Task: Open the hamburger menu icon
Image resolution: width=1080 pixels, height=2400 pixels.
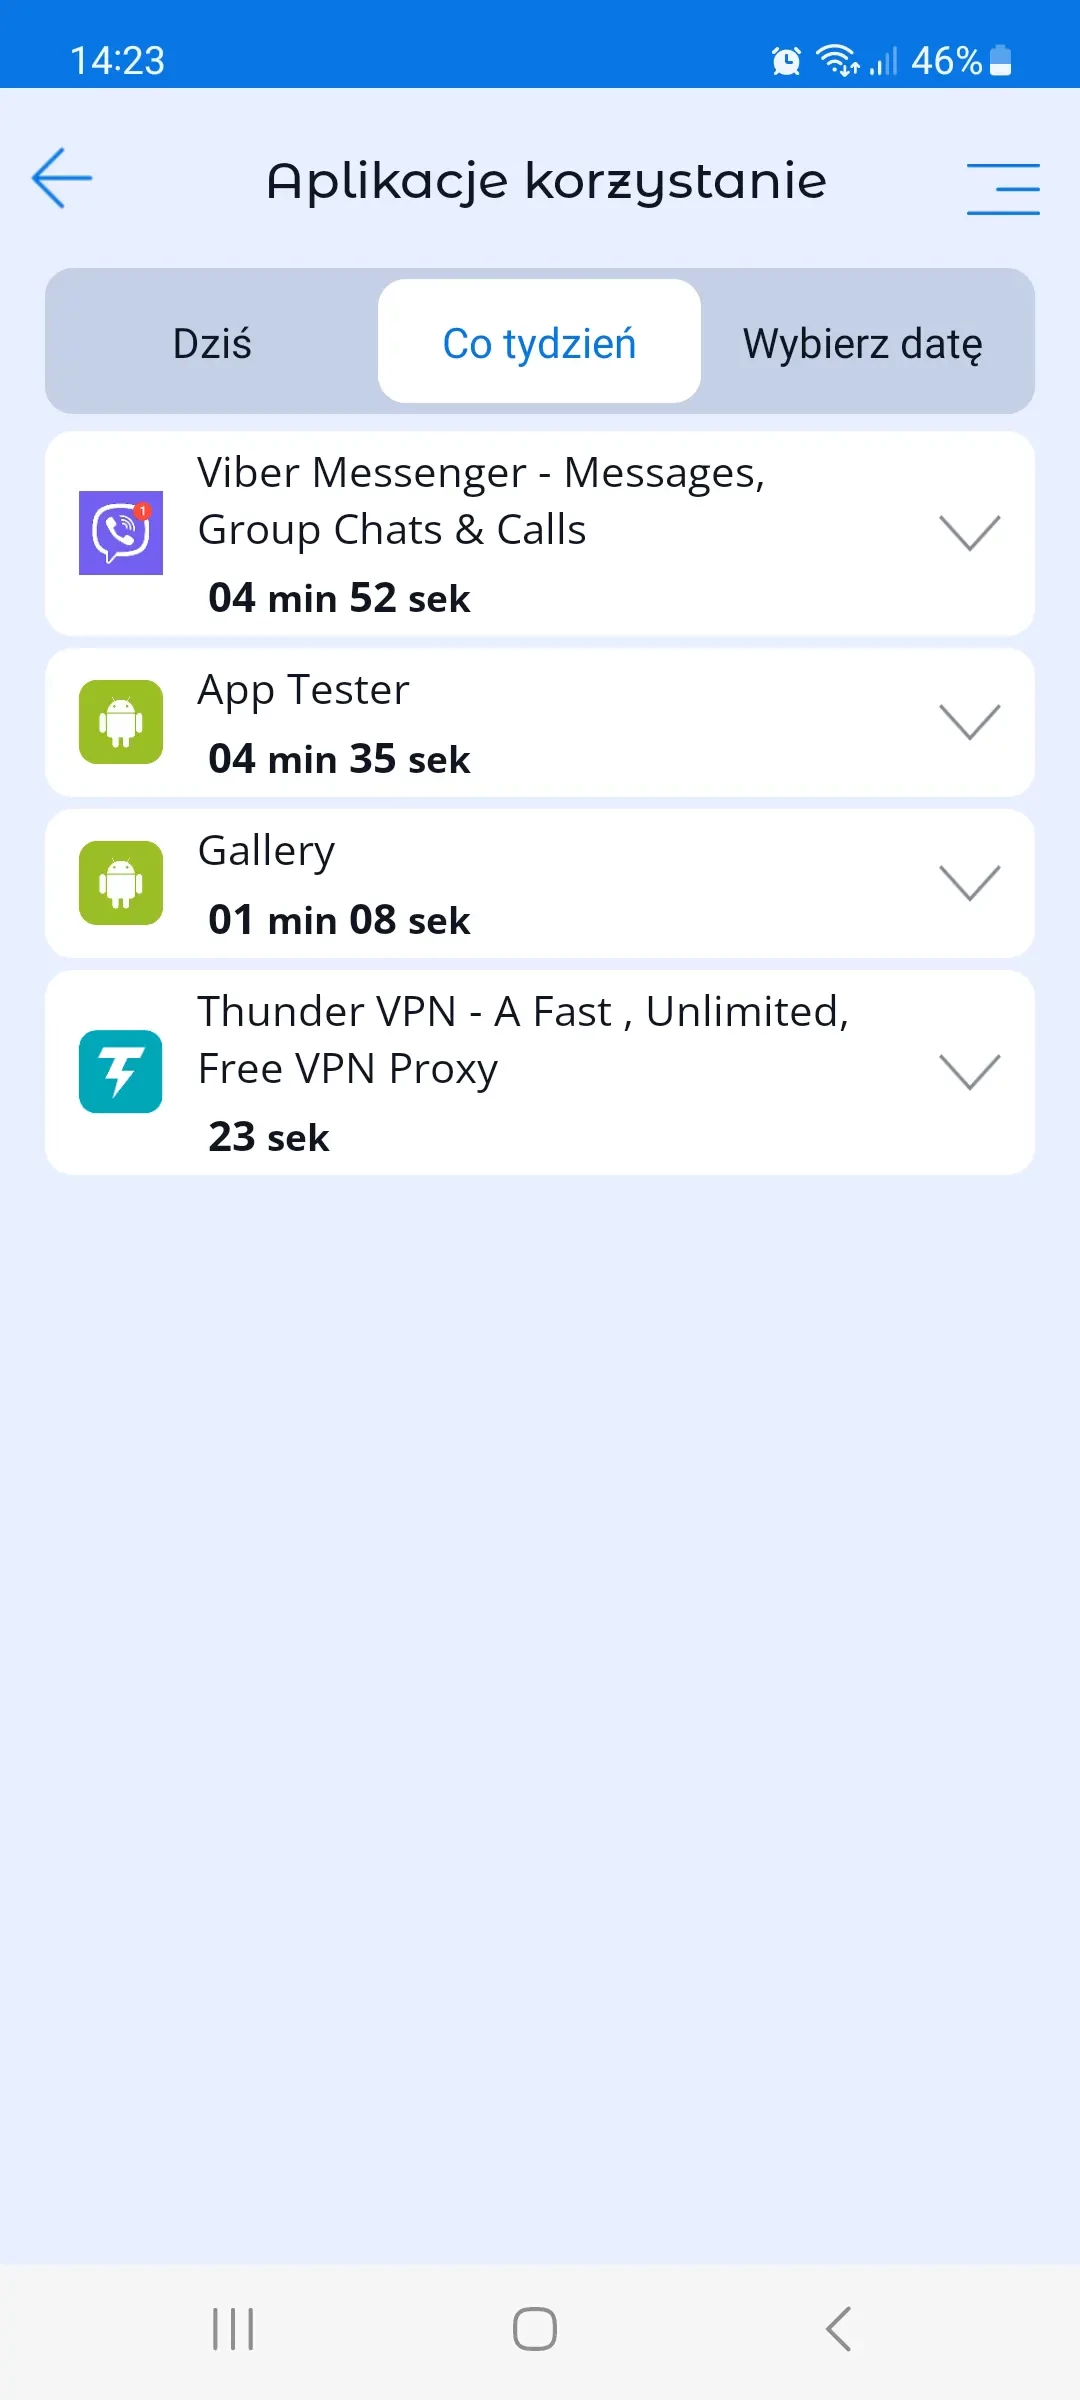Action: [x=1003, y=189]
